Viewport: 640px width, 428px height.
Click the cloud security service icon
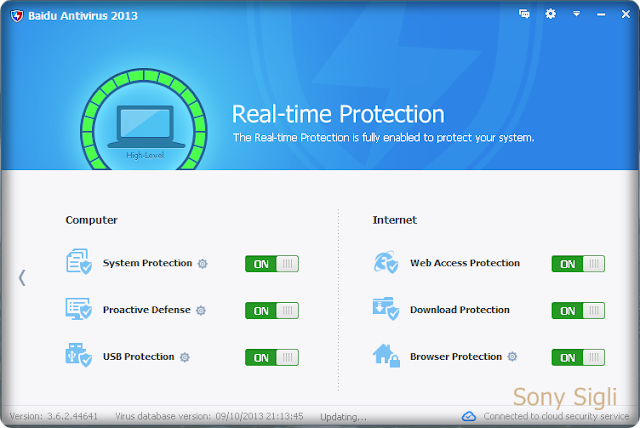[469, 417]
